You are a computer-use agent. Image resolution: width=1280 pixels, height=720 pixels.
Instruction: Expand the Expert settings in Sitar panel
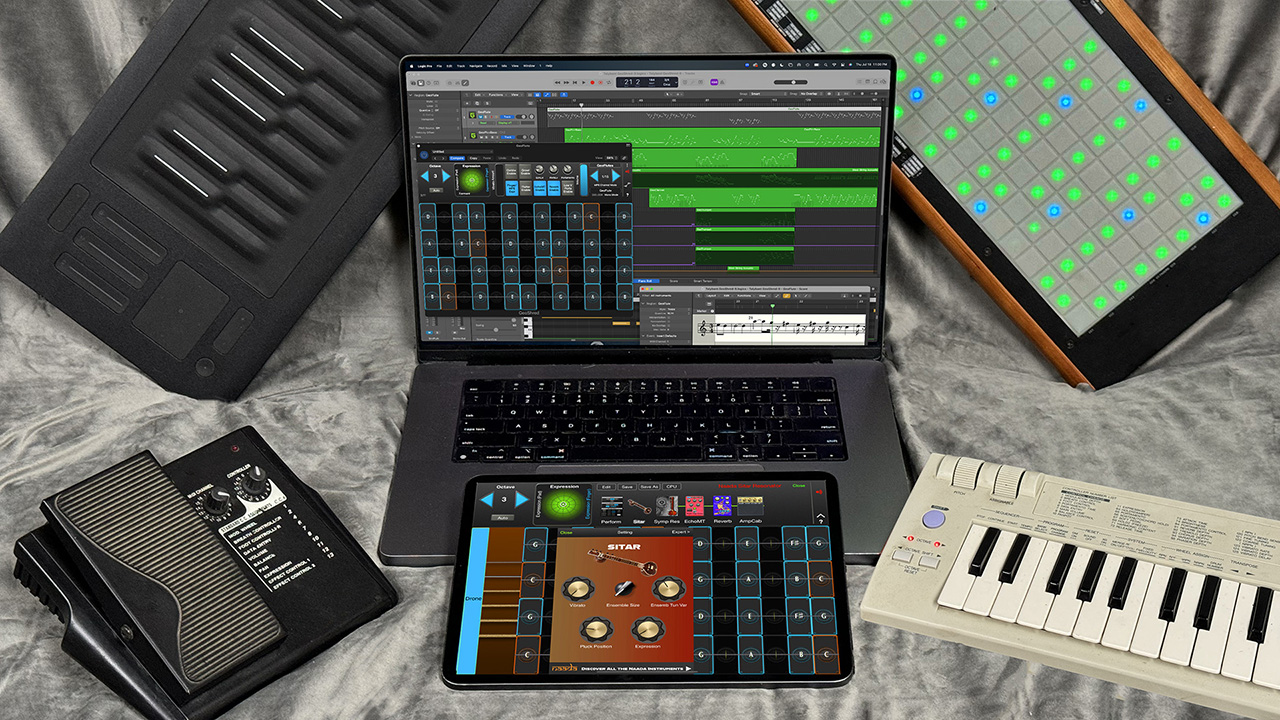[x=680, y=532]
